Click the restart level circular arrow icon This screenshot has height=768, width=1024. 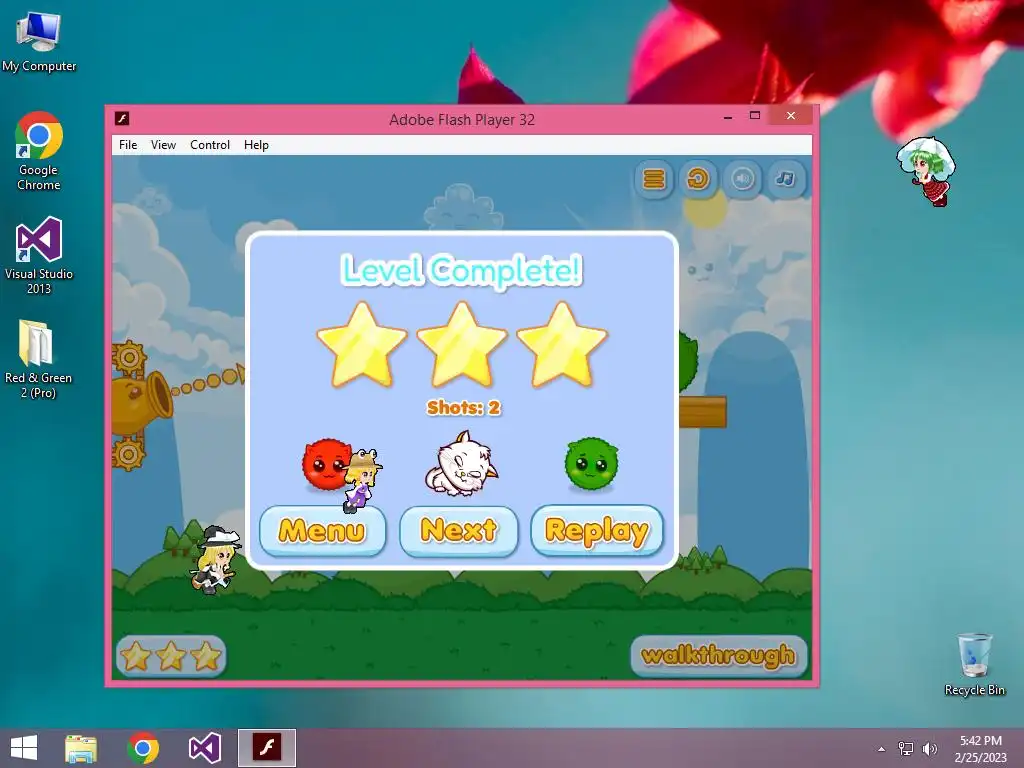[697, 178]
